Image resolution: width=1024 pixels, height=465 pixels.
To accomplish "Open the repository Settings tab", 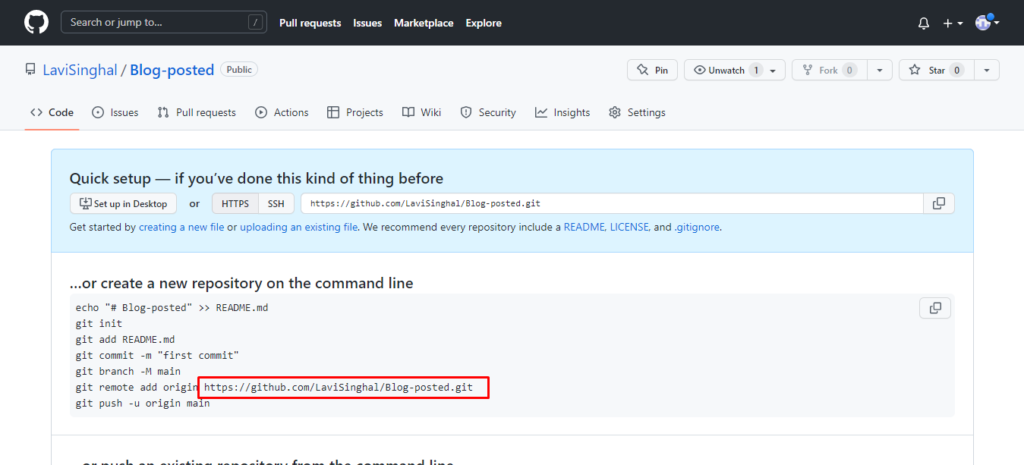I will click(637, 112).
